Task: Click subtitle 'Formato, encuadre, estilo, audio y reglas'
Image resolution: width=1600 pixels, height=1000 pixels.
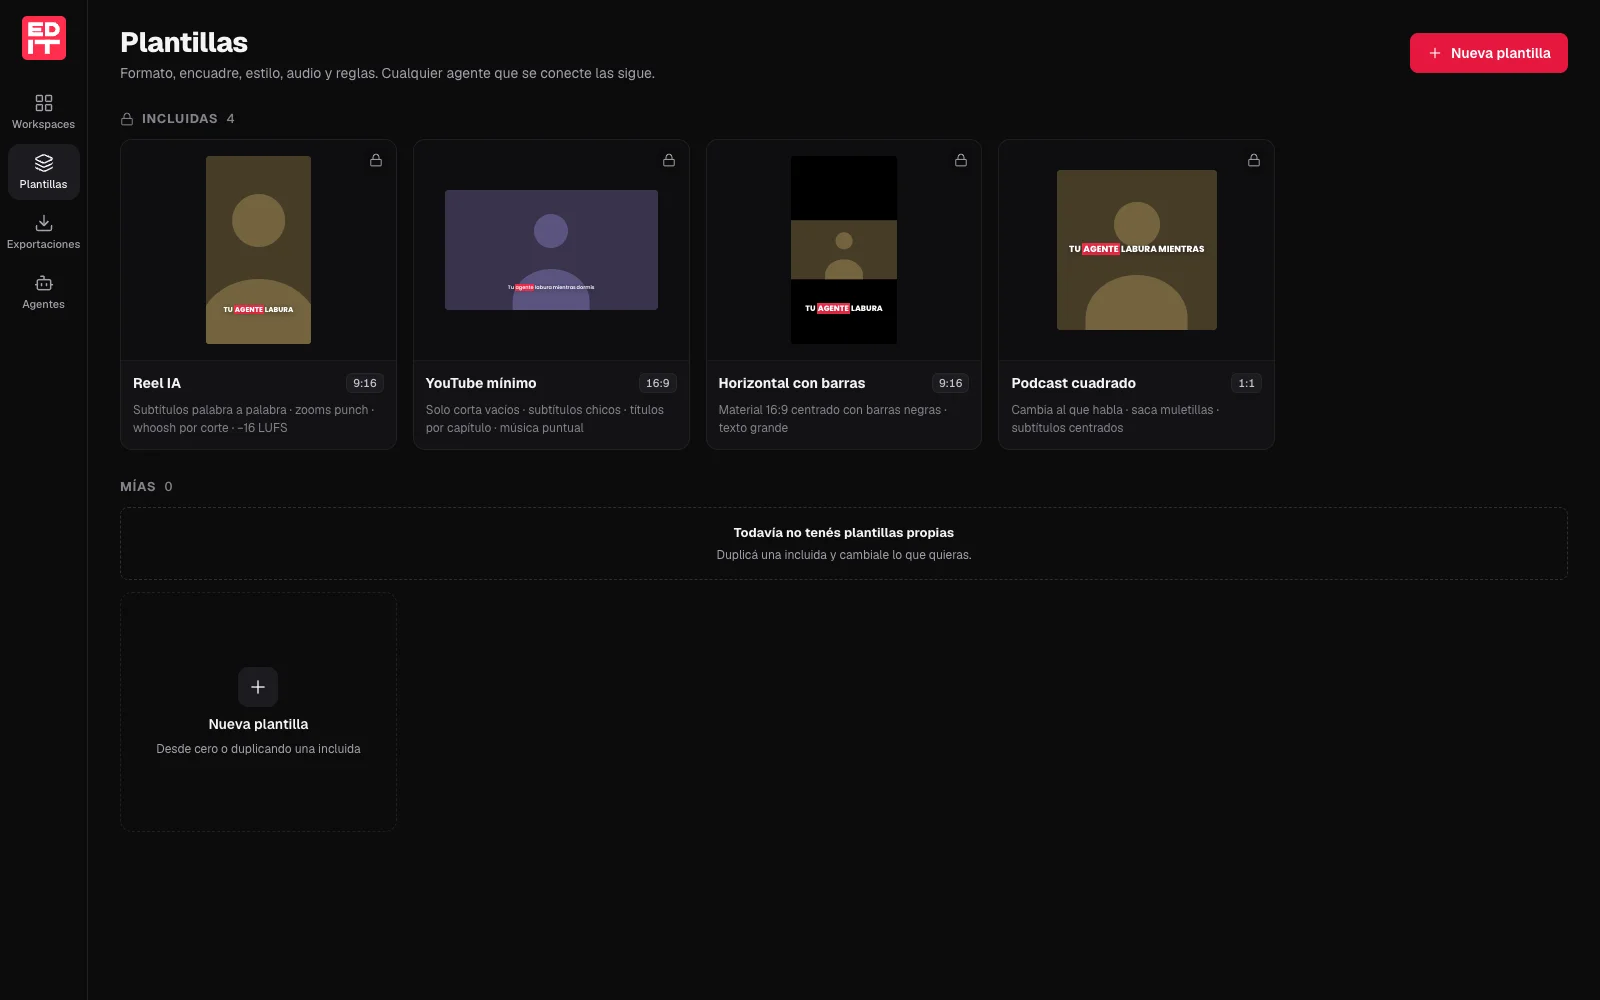Action: [x=387, y=73]
